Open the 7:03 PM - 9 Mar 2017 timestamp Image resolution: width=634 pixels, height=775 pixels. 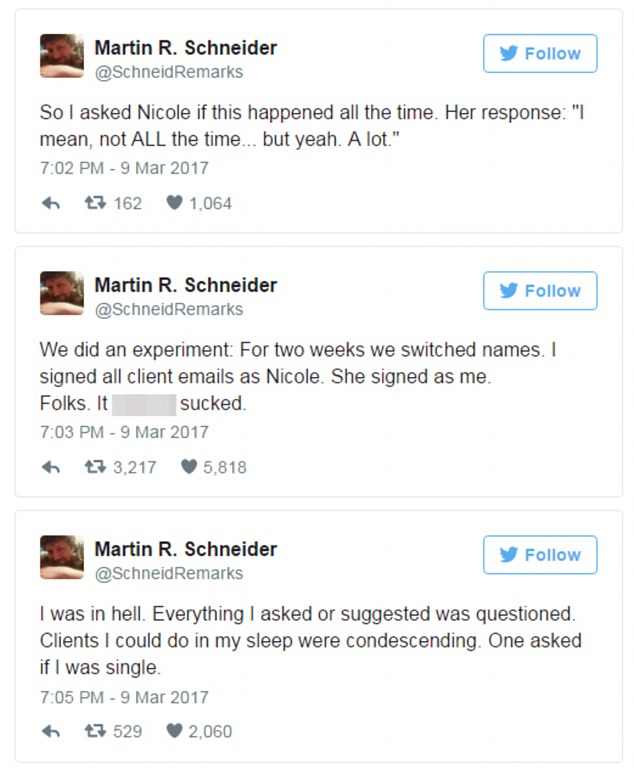tap(124, 432)
